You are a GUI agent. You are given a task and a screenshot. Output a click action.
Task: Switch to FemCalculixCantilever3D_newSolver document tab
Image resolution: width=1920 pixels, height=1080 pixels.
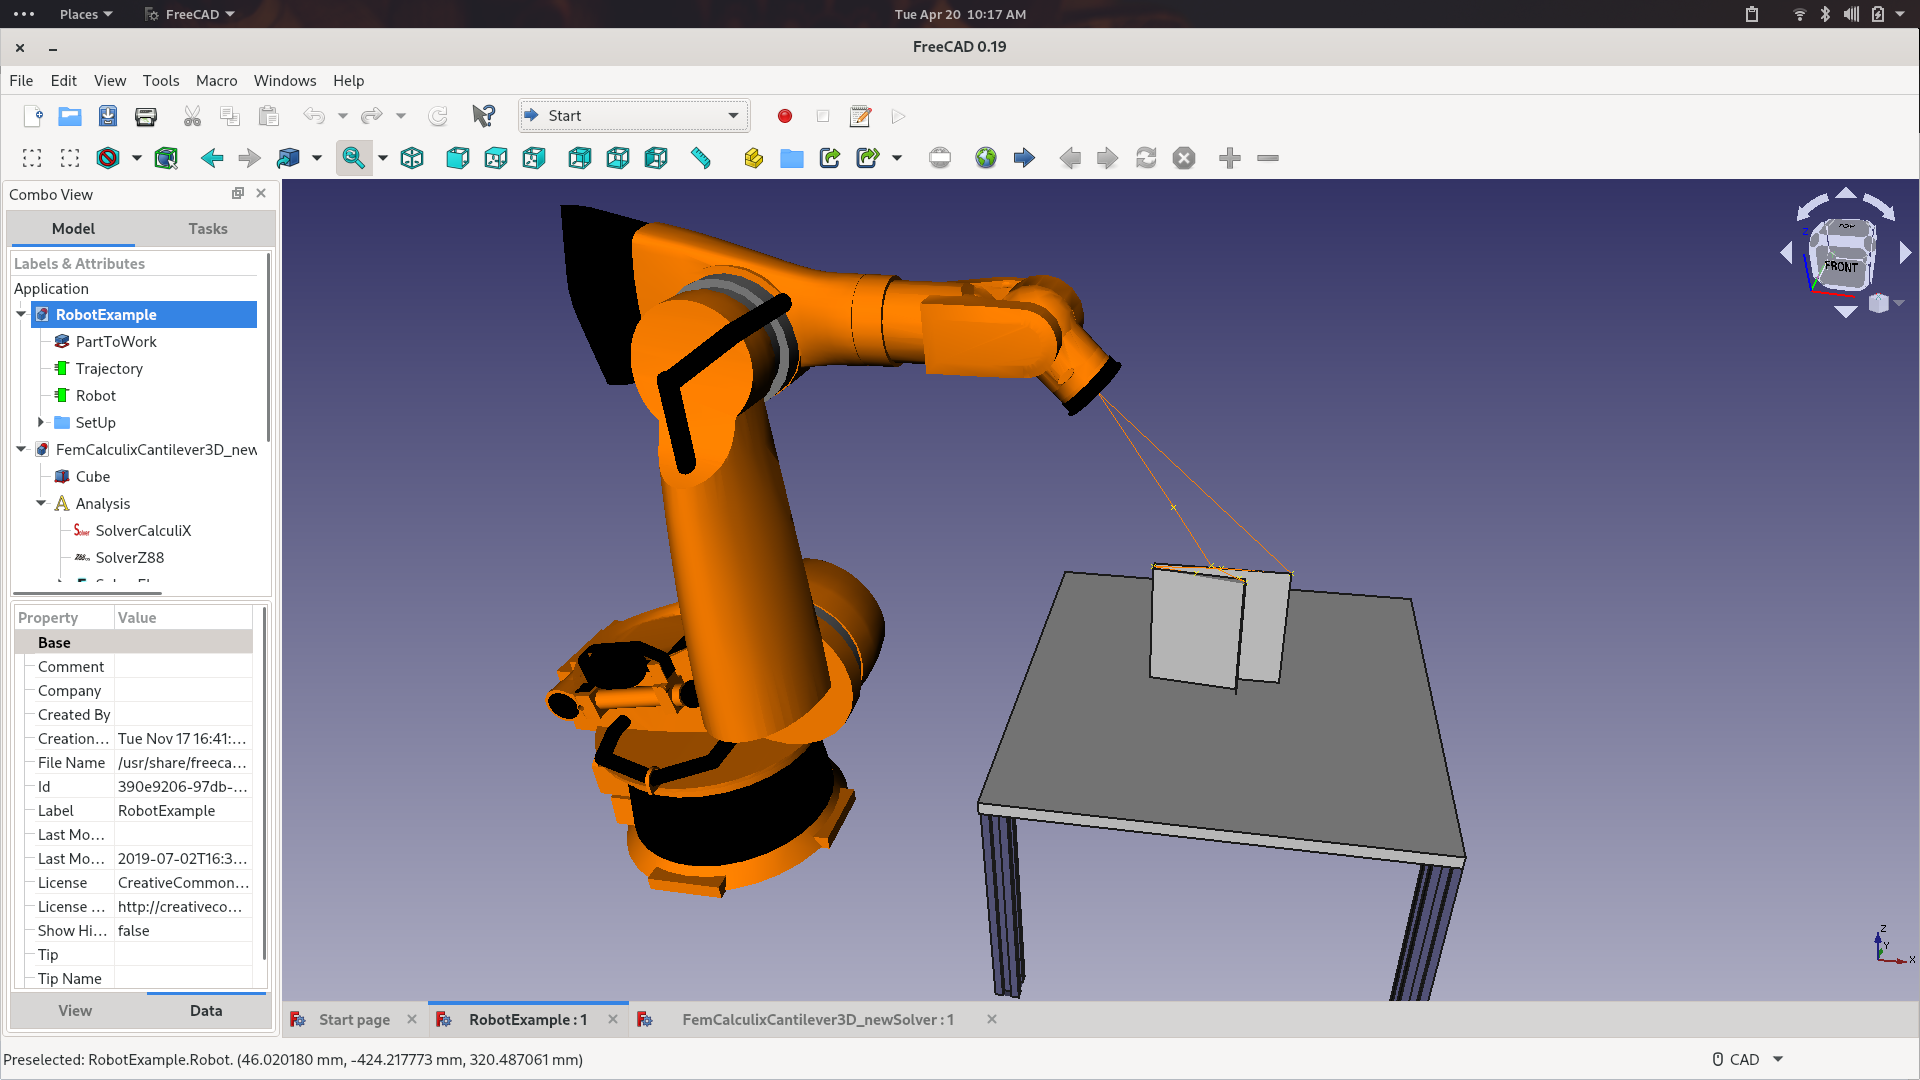[818, 1020]
